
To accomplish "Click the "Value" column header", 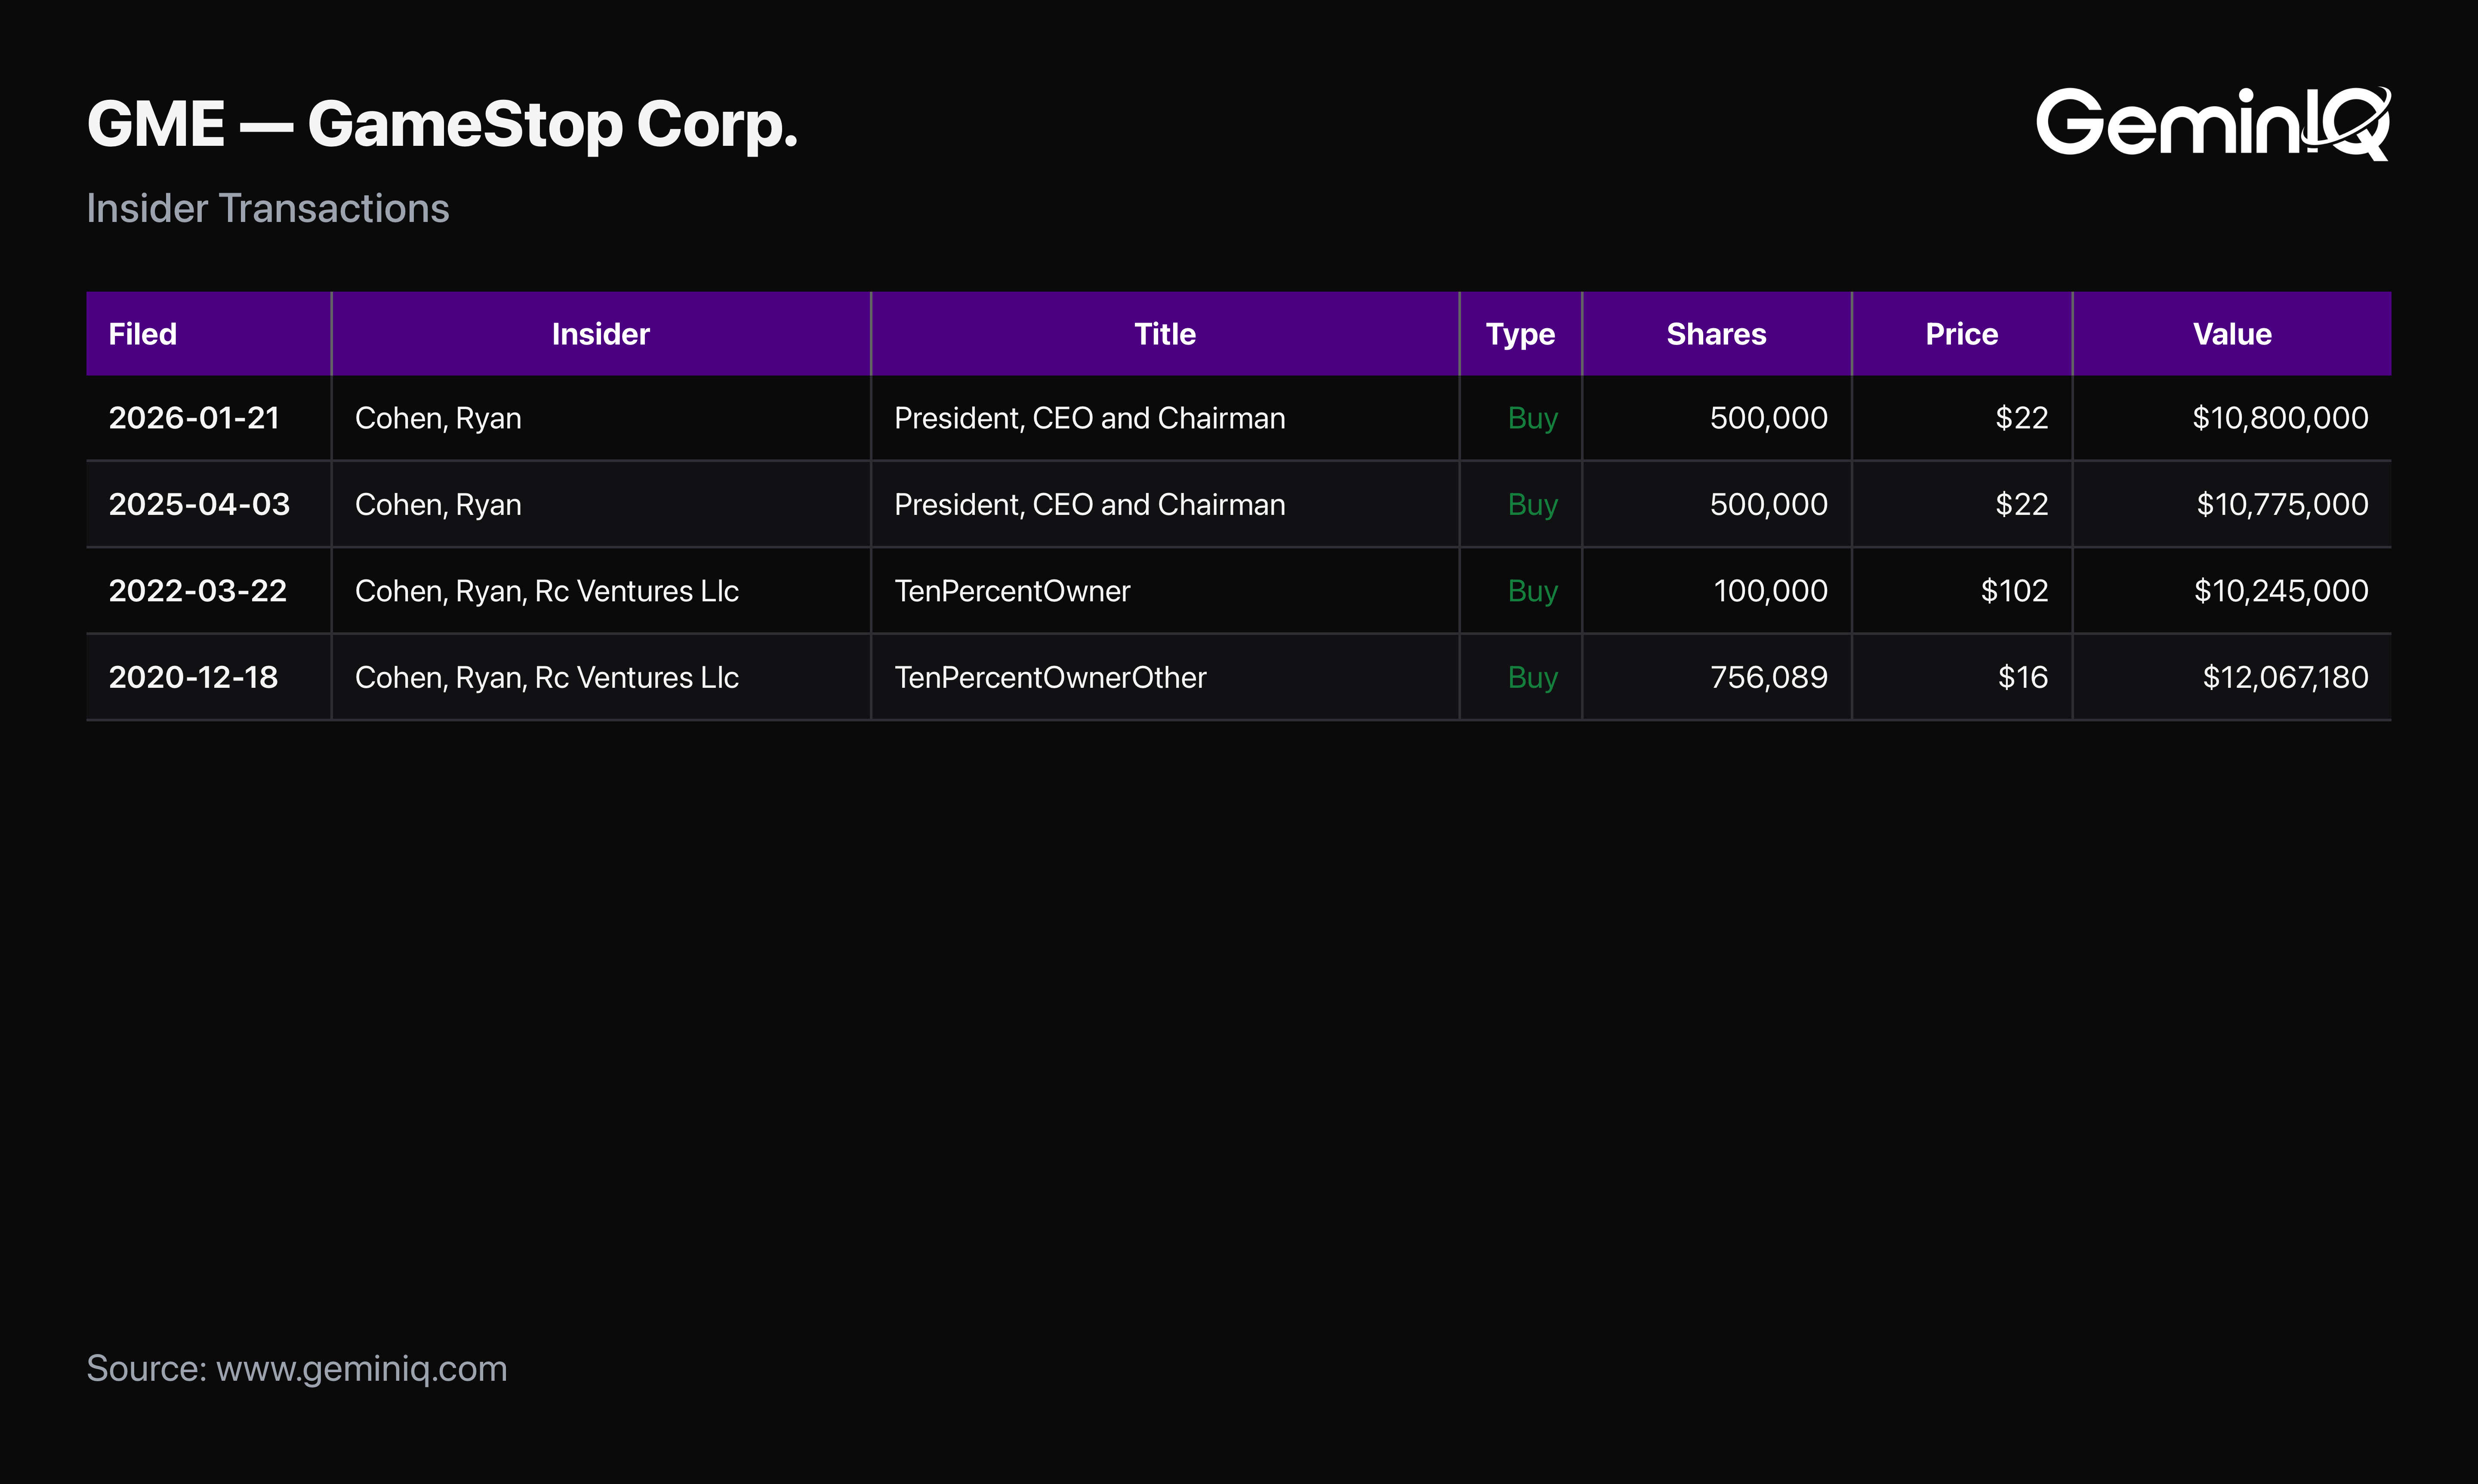I will [x=2232, y=334].
